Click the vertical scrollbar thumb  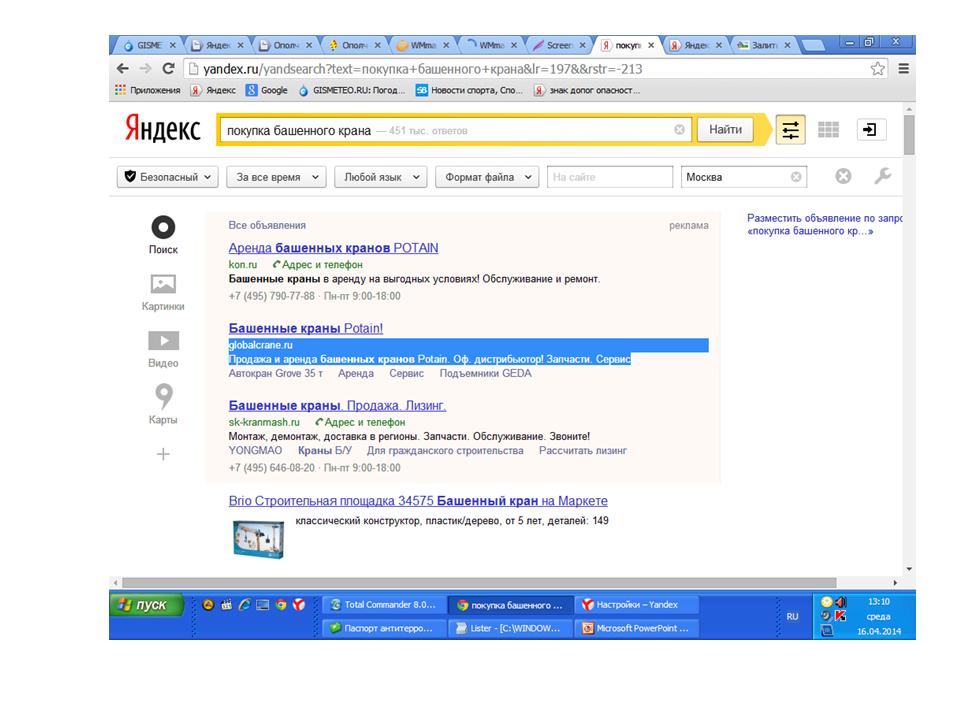click(x=909, y=134)
